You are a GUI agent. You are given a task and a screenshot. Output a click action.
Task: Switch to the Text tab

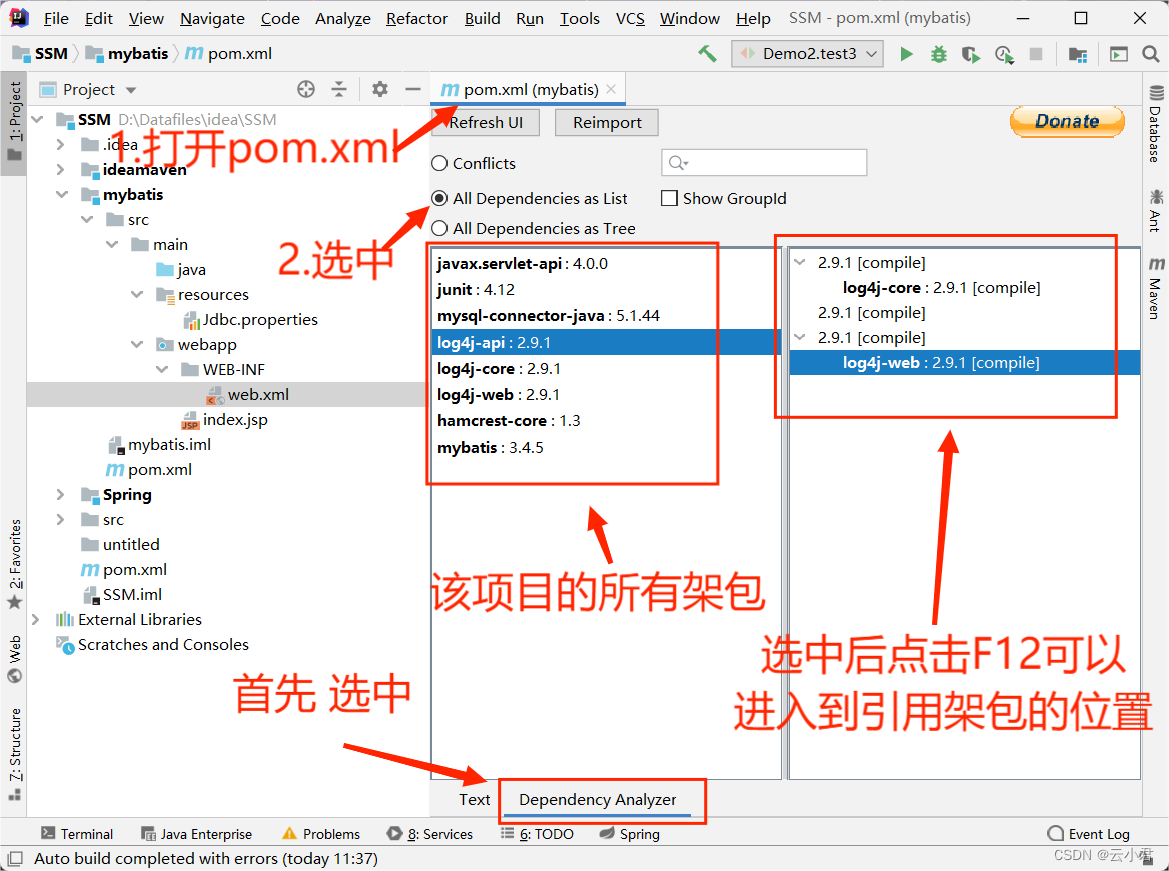click(x=474, y=799)
